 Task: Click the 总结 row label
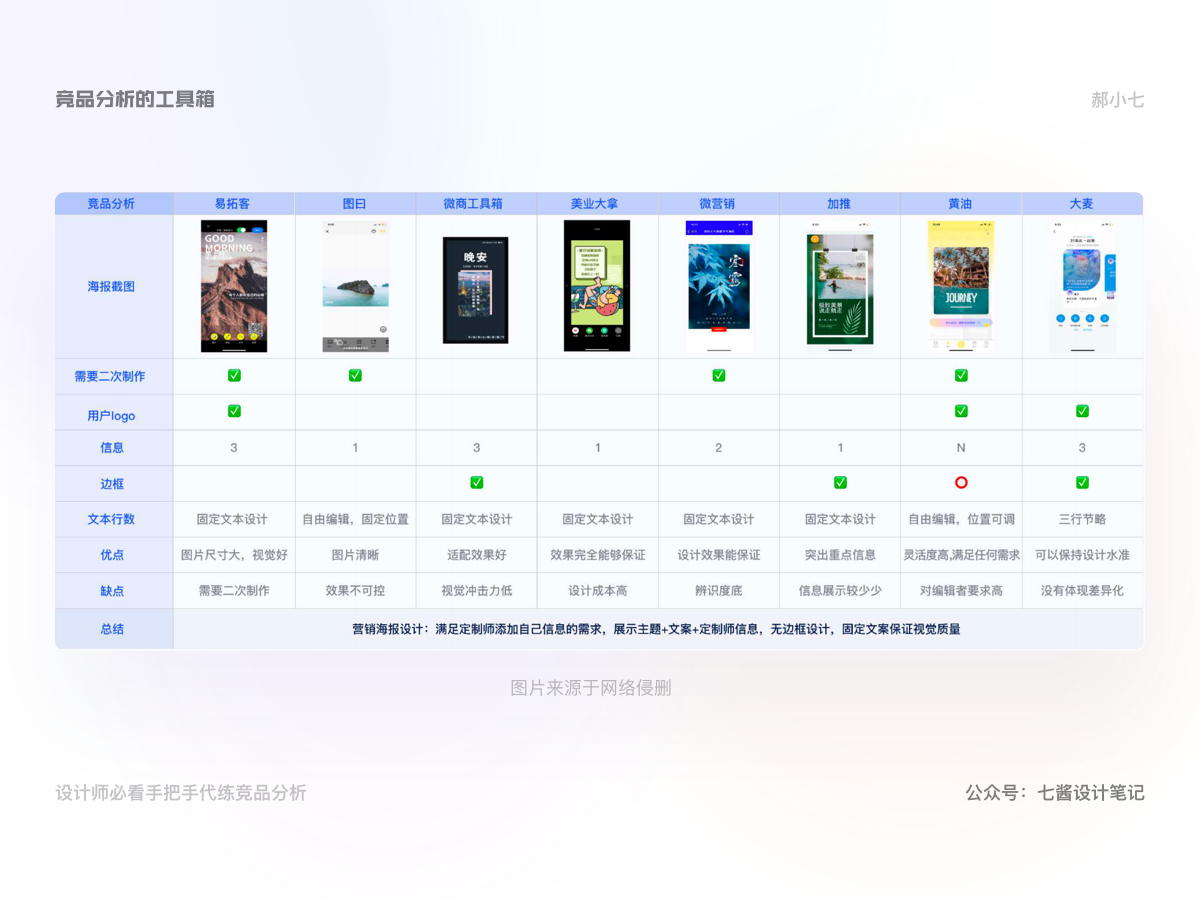pos(113,629)
